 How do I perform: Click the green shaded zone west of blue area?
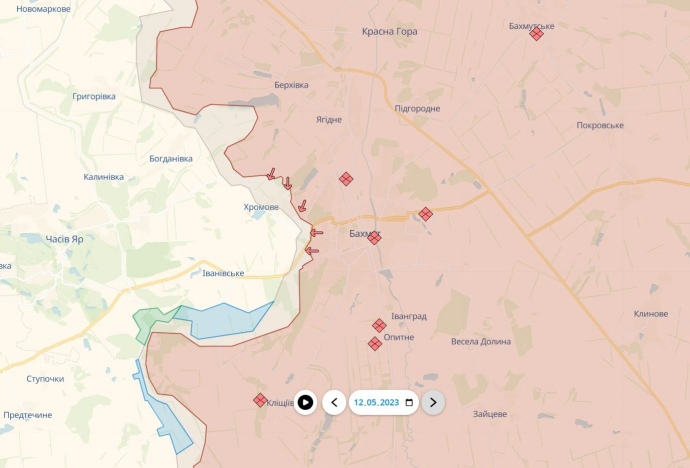tap(152, 323)
